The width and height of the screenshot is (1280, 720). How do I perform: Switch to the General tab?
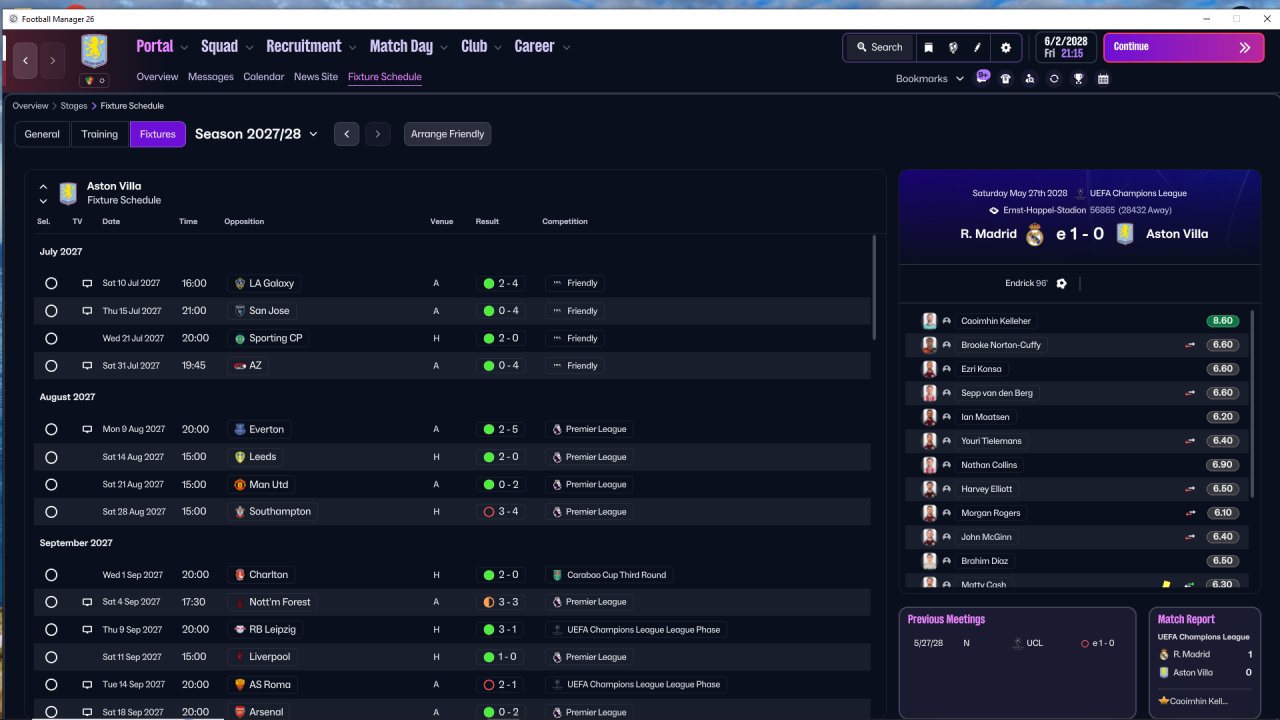point(42,134)
